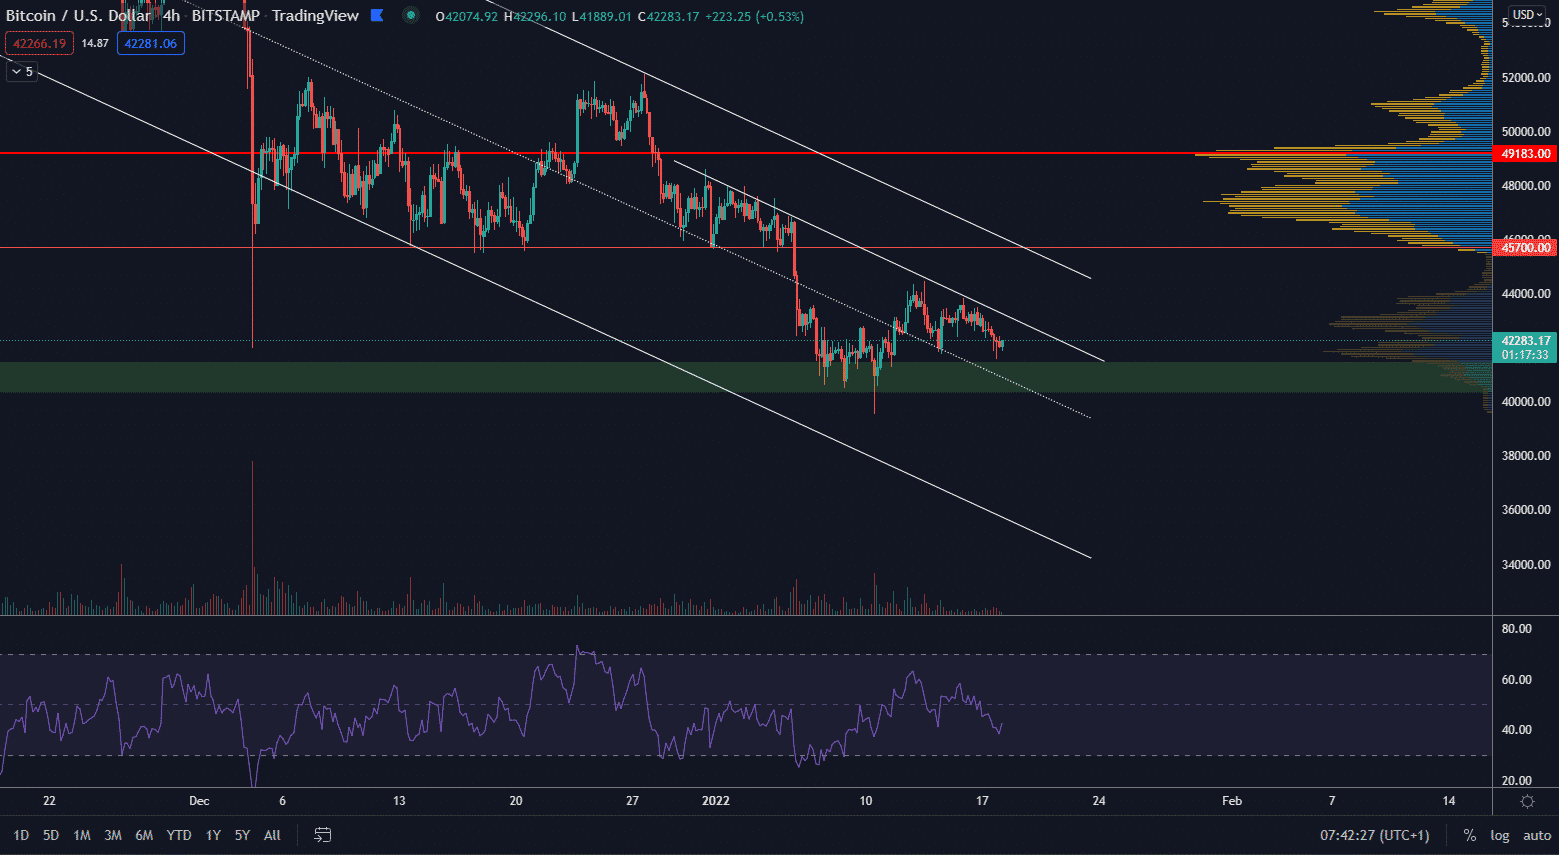Screen dimensions: 1559x855
Task: Click the RSI 40.00 axis label
Action: [1516, 730]
